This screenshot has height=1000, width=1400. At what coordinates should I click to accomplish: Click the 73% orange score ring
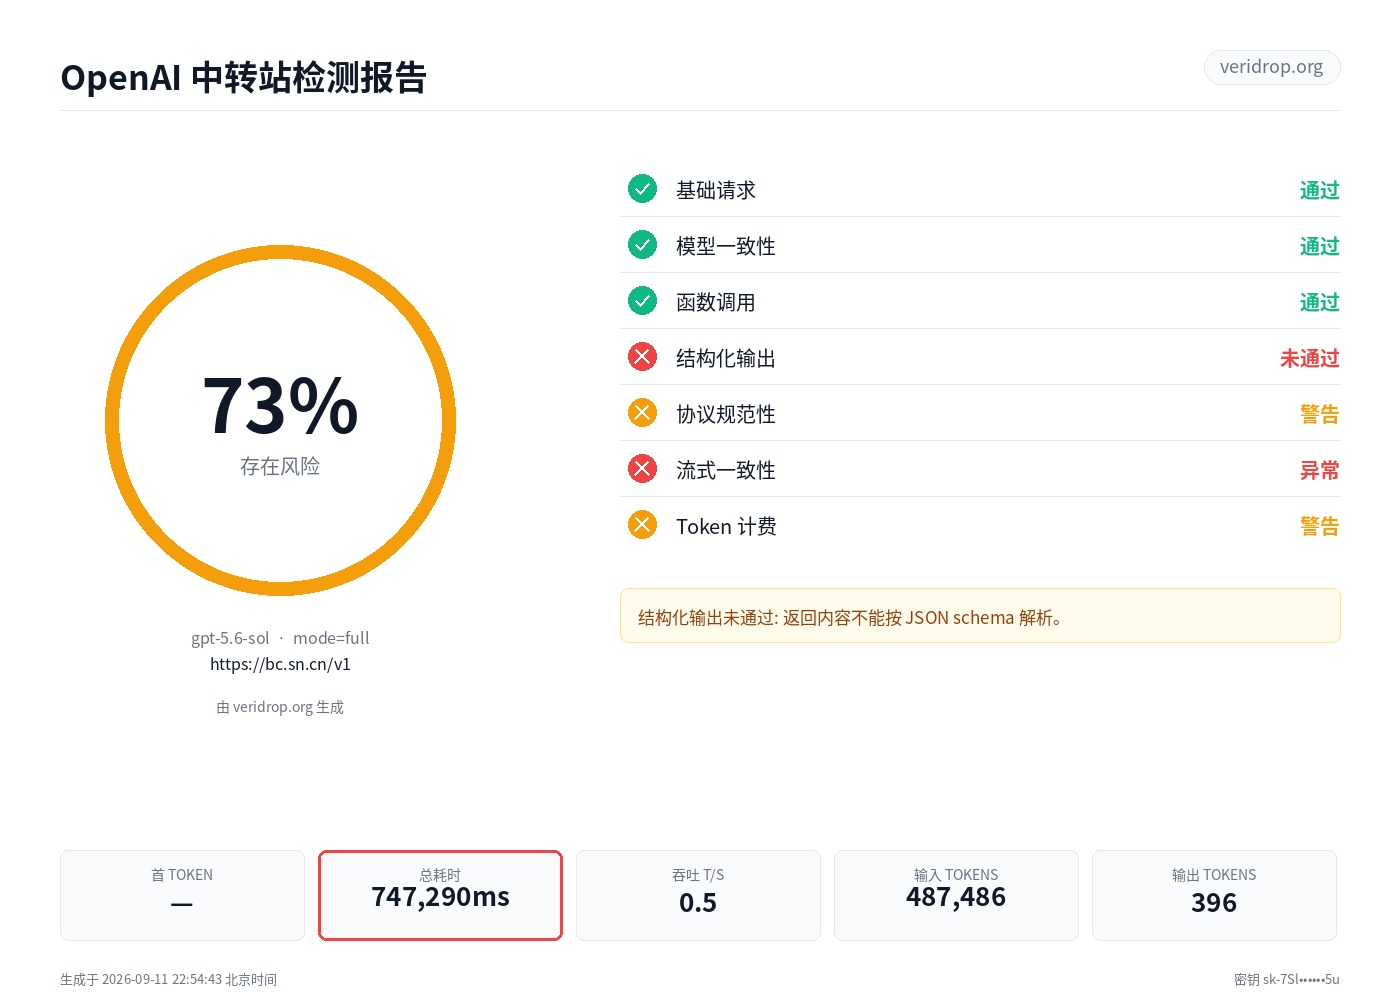(280, 421)
